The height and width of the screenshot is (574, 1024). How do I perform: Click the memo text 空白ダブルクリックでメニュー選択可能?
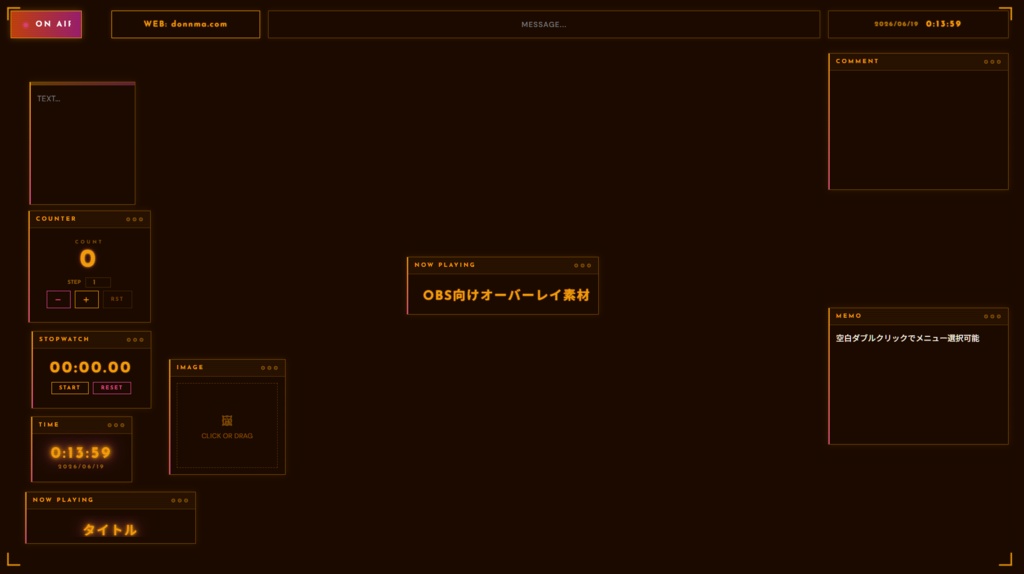[x=907, y=338]
